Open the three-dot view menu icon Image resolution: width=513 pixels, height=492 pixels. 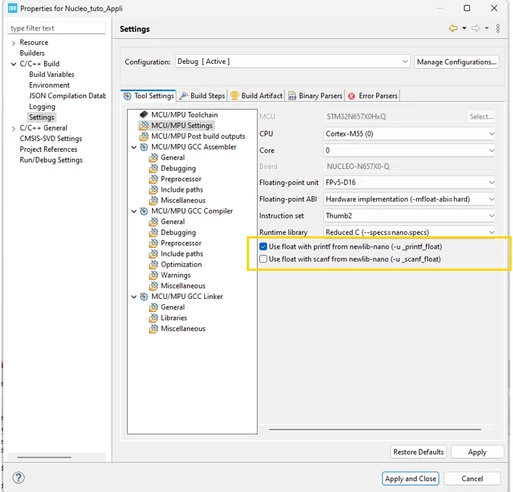(x=498, y=28)
